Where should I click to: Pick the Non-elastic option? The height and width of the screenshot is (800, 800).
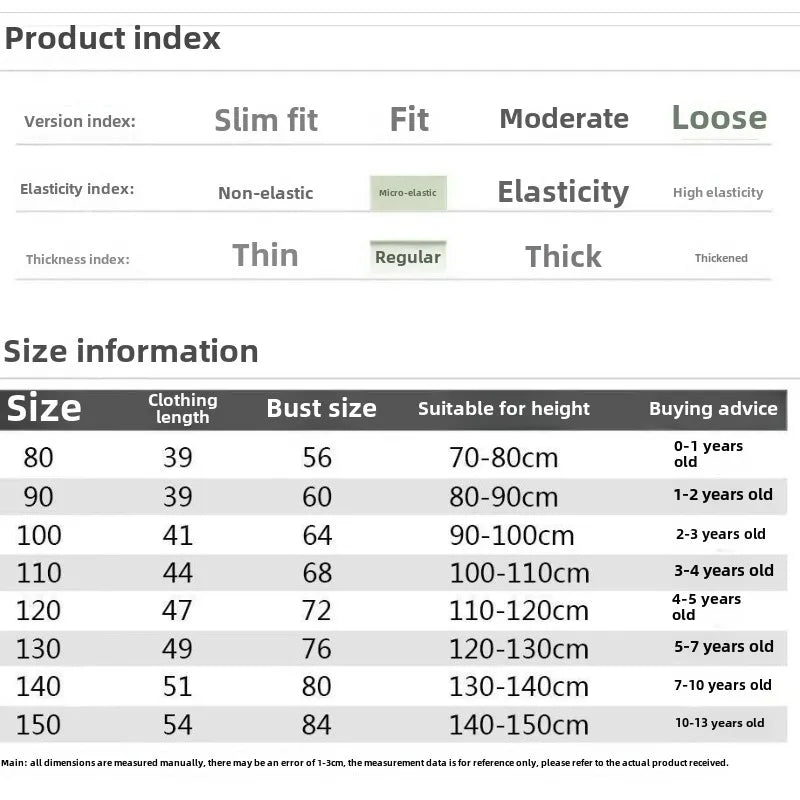click(266, 193)
